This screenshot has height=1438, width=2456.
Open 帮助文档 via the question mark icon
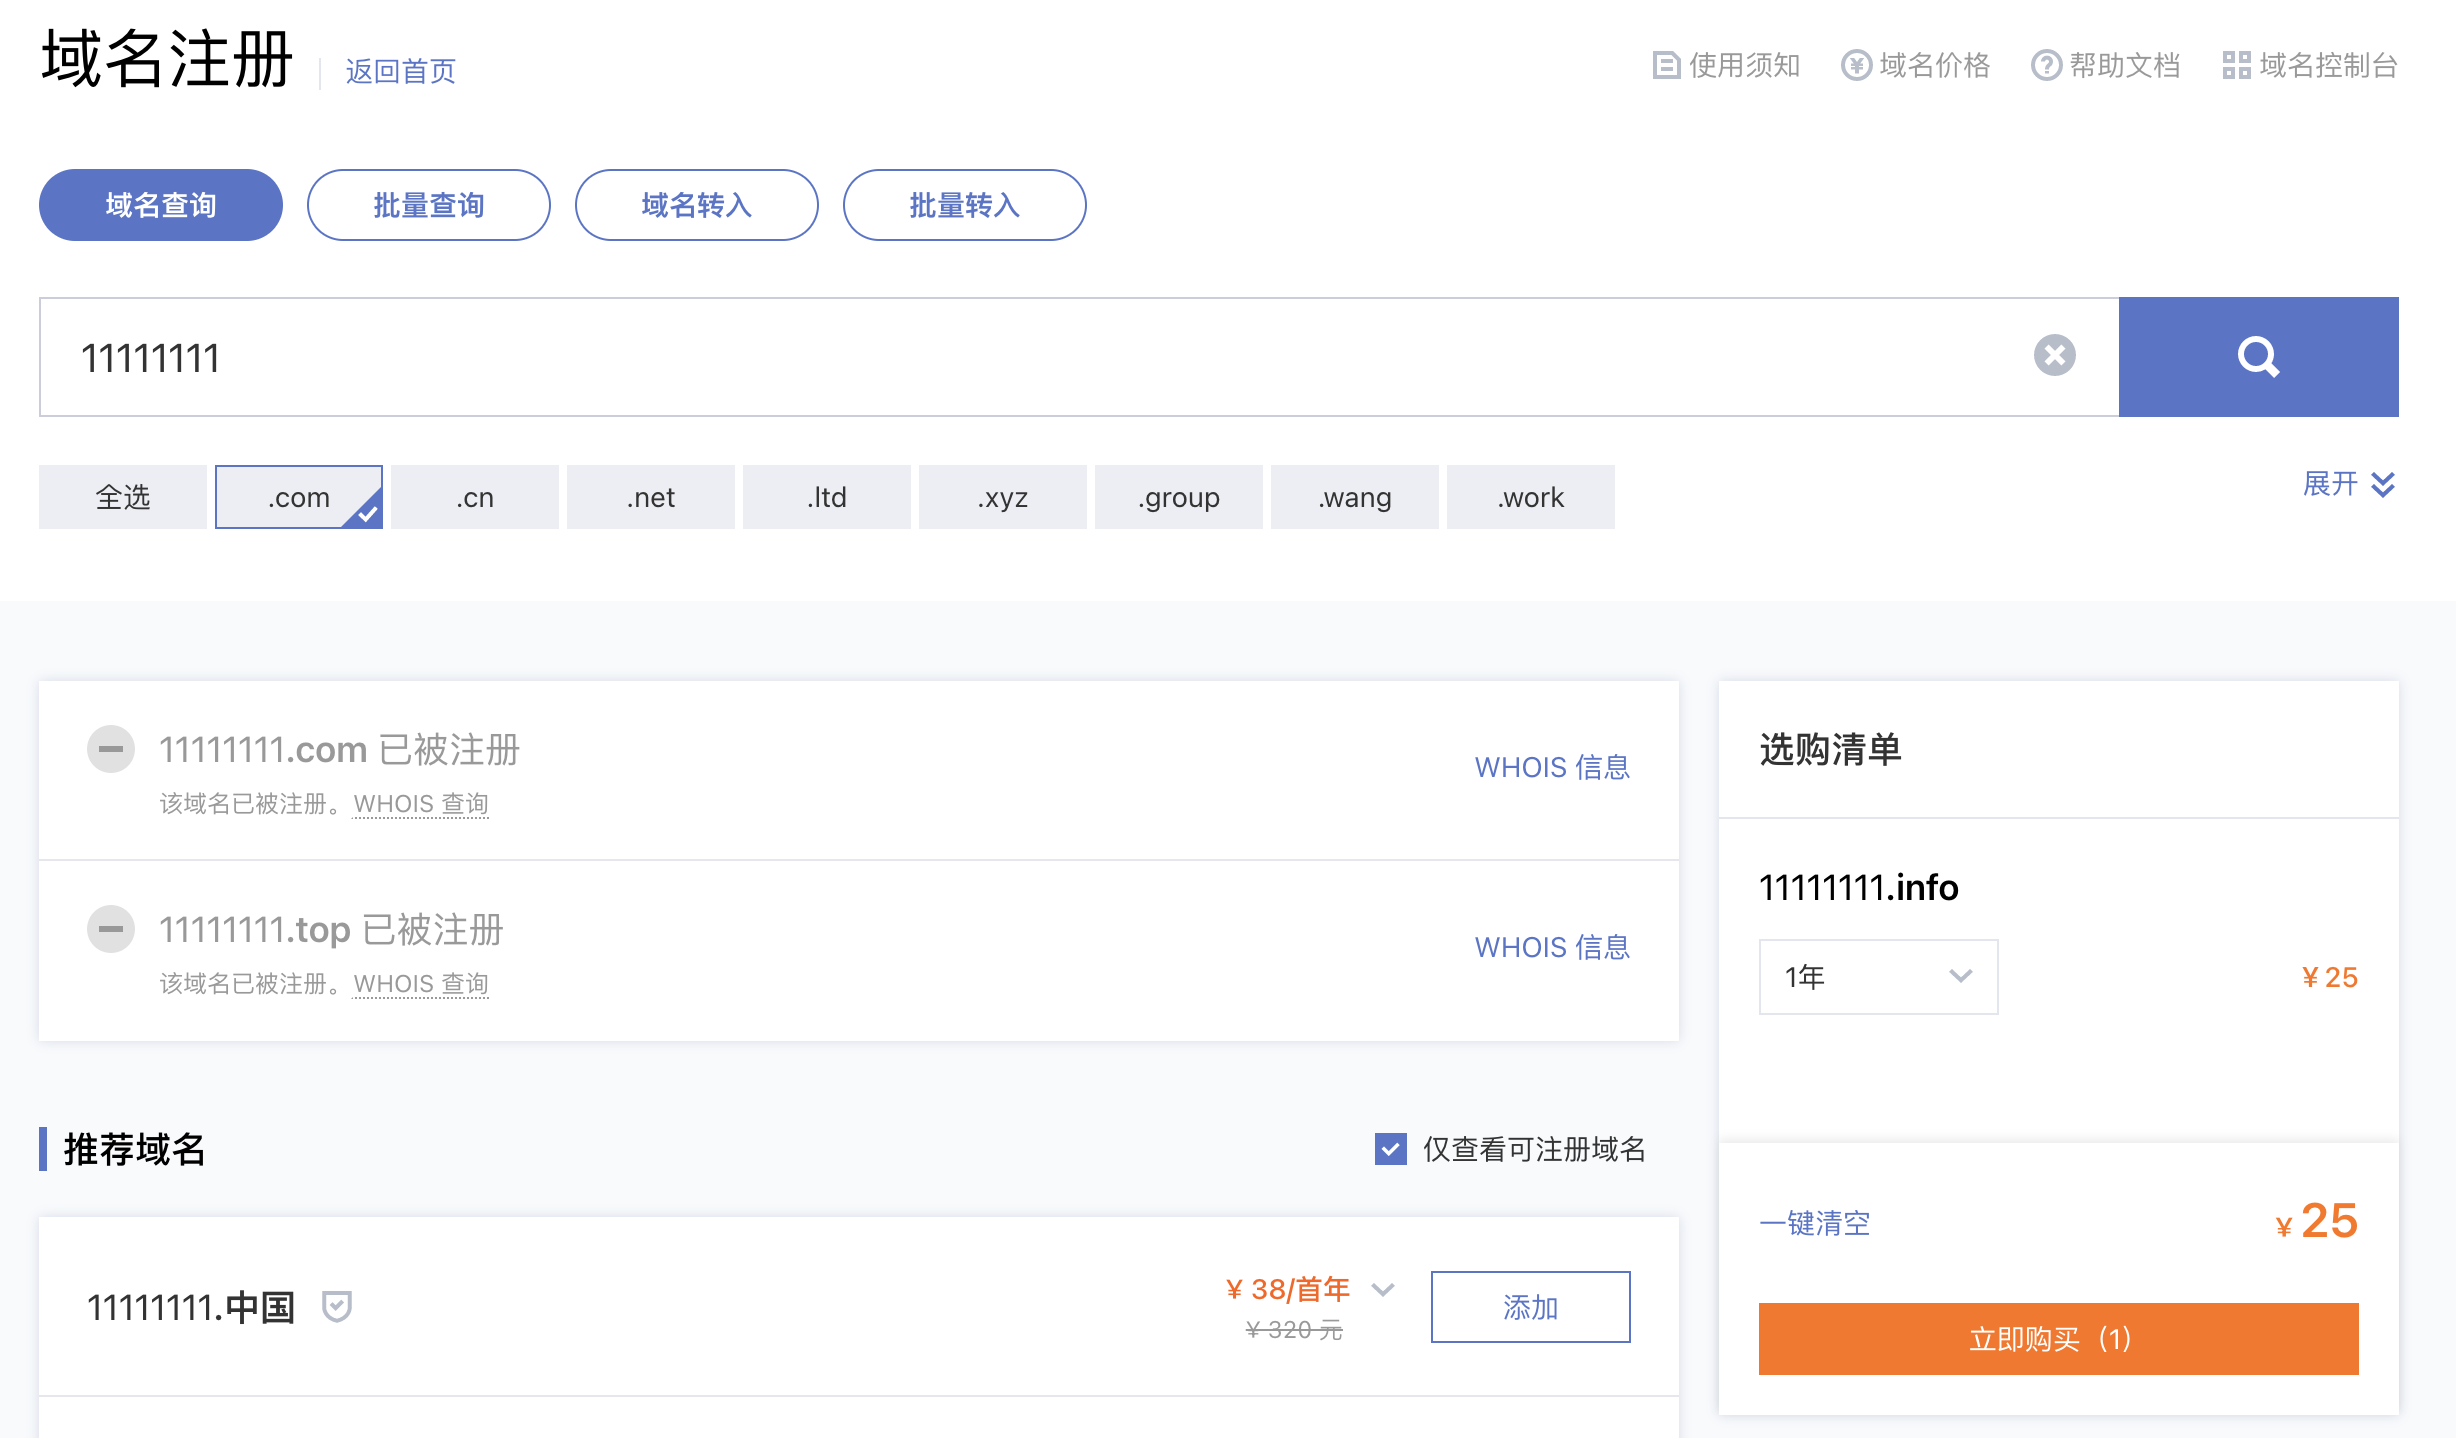tap(2045, 65)
